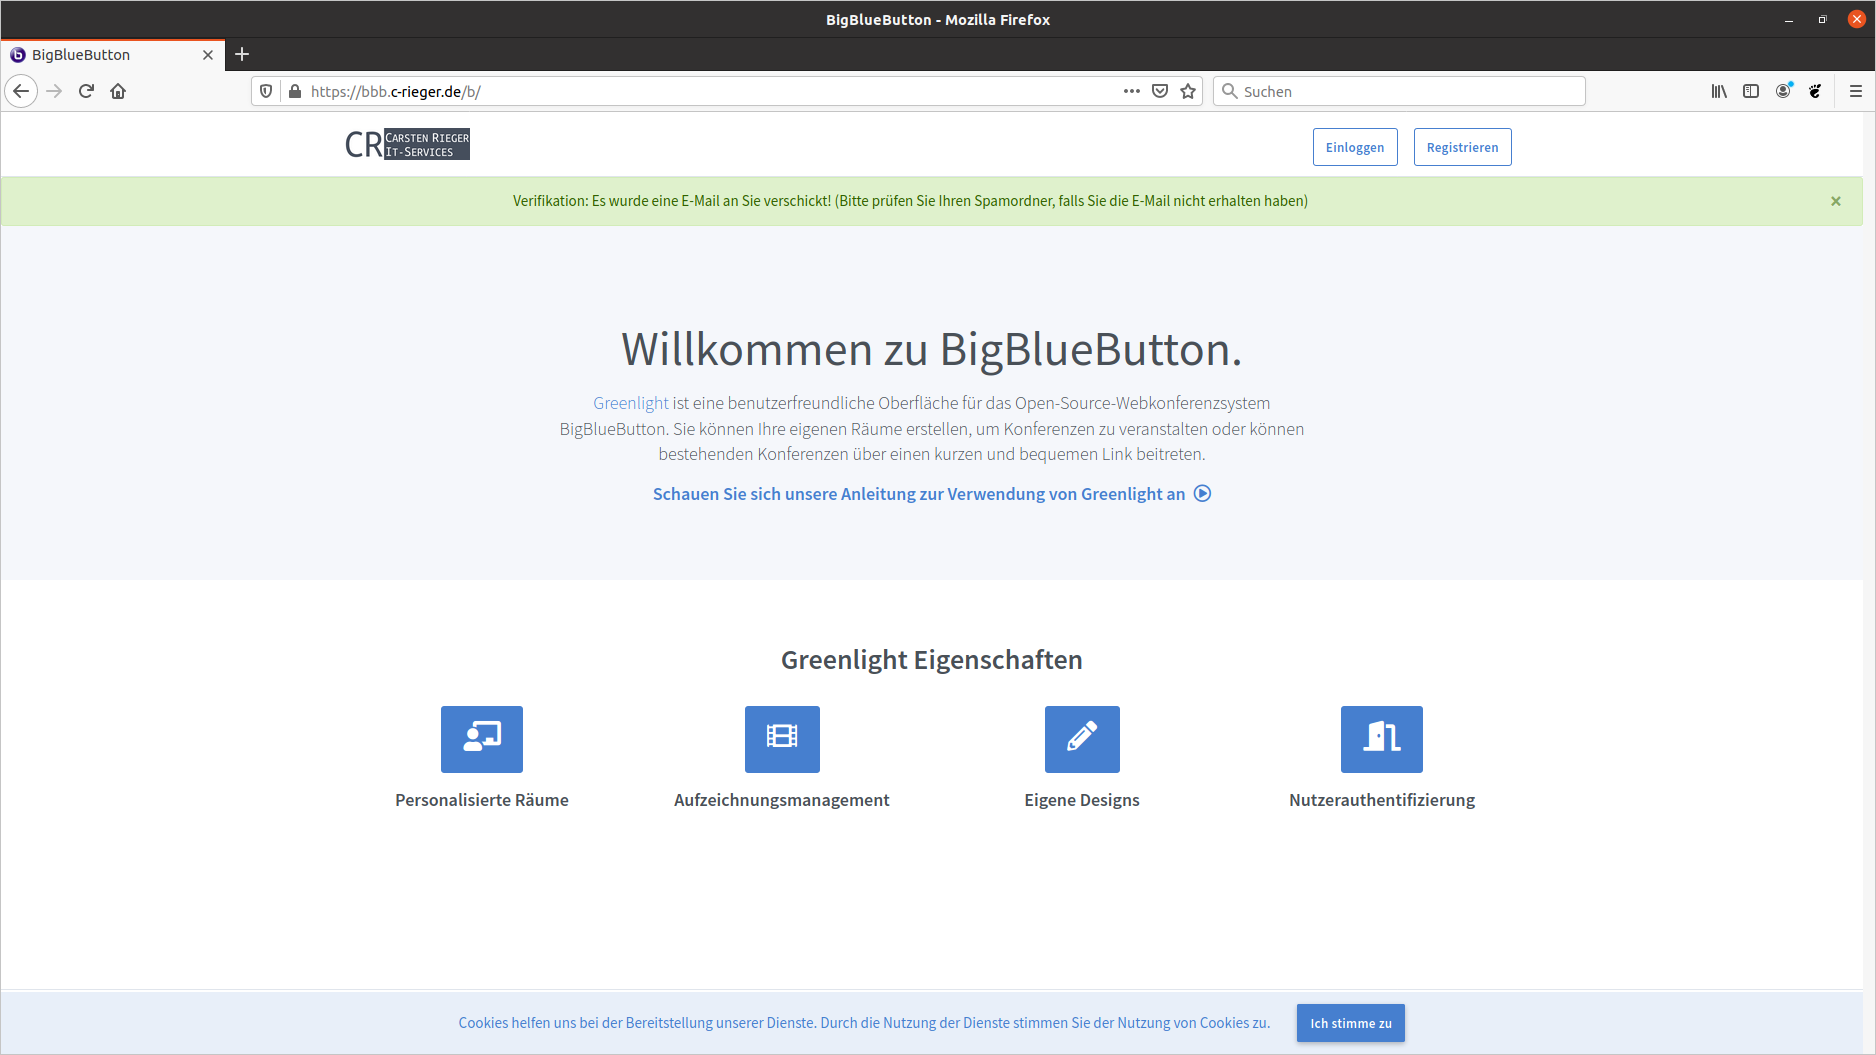Reload the current page
Viewport: 1876px width, 1055px height.
[x=86, y=91]
